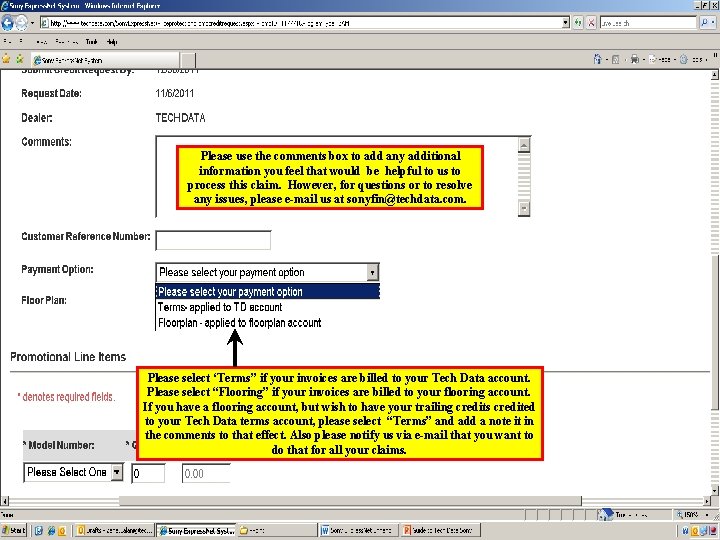Go back with the browser Back arrow

pyautogui.click(x=7, y=22)
